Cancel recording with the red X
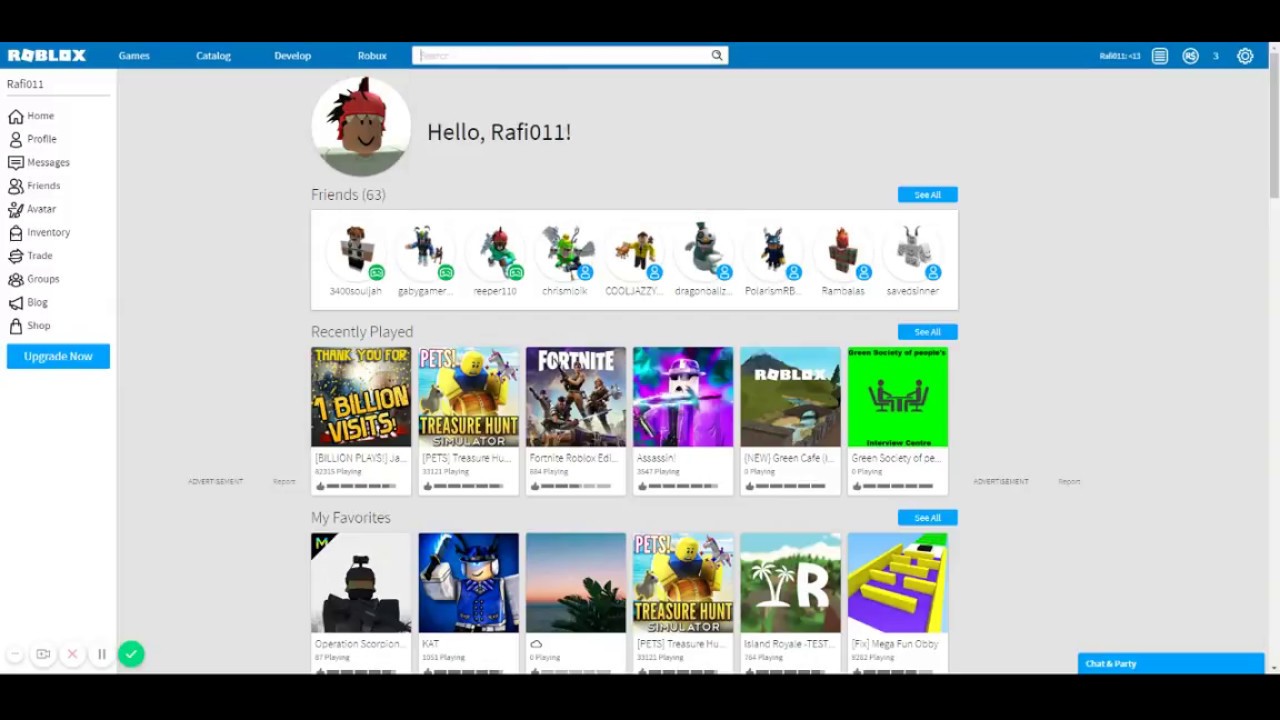Viewport: 1280px width, 720px height. (72, 655)
